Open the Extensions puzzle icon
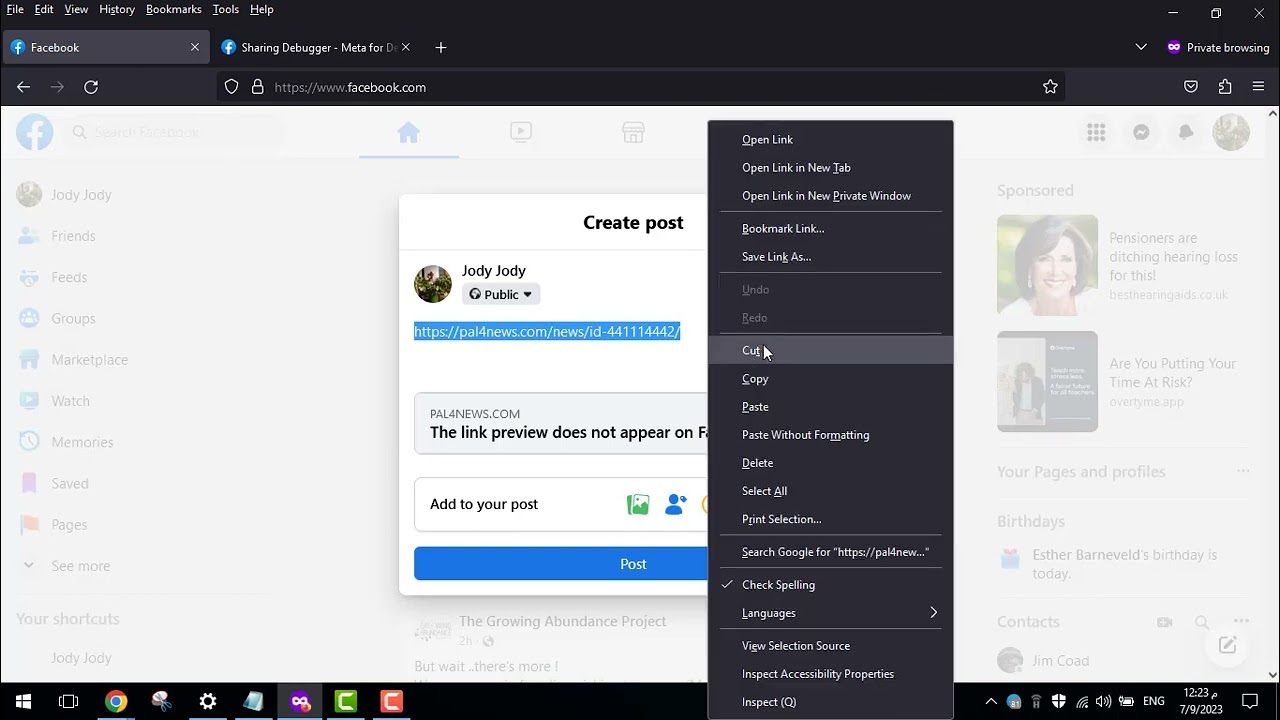The width and height of the screenshot is (1280, 720). 1225,87
